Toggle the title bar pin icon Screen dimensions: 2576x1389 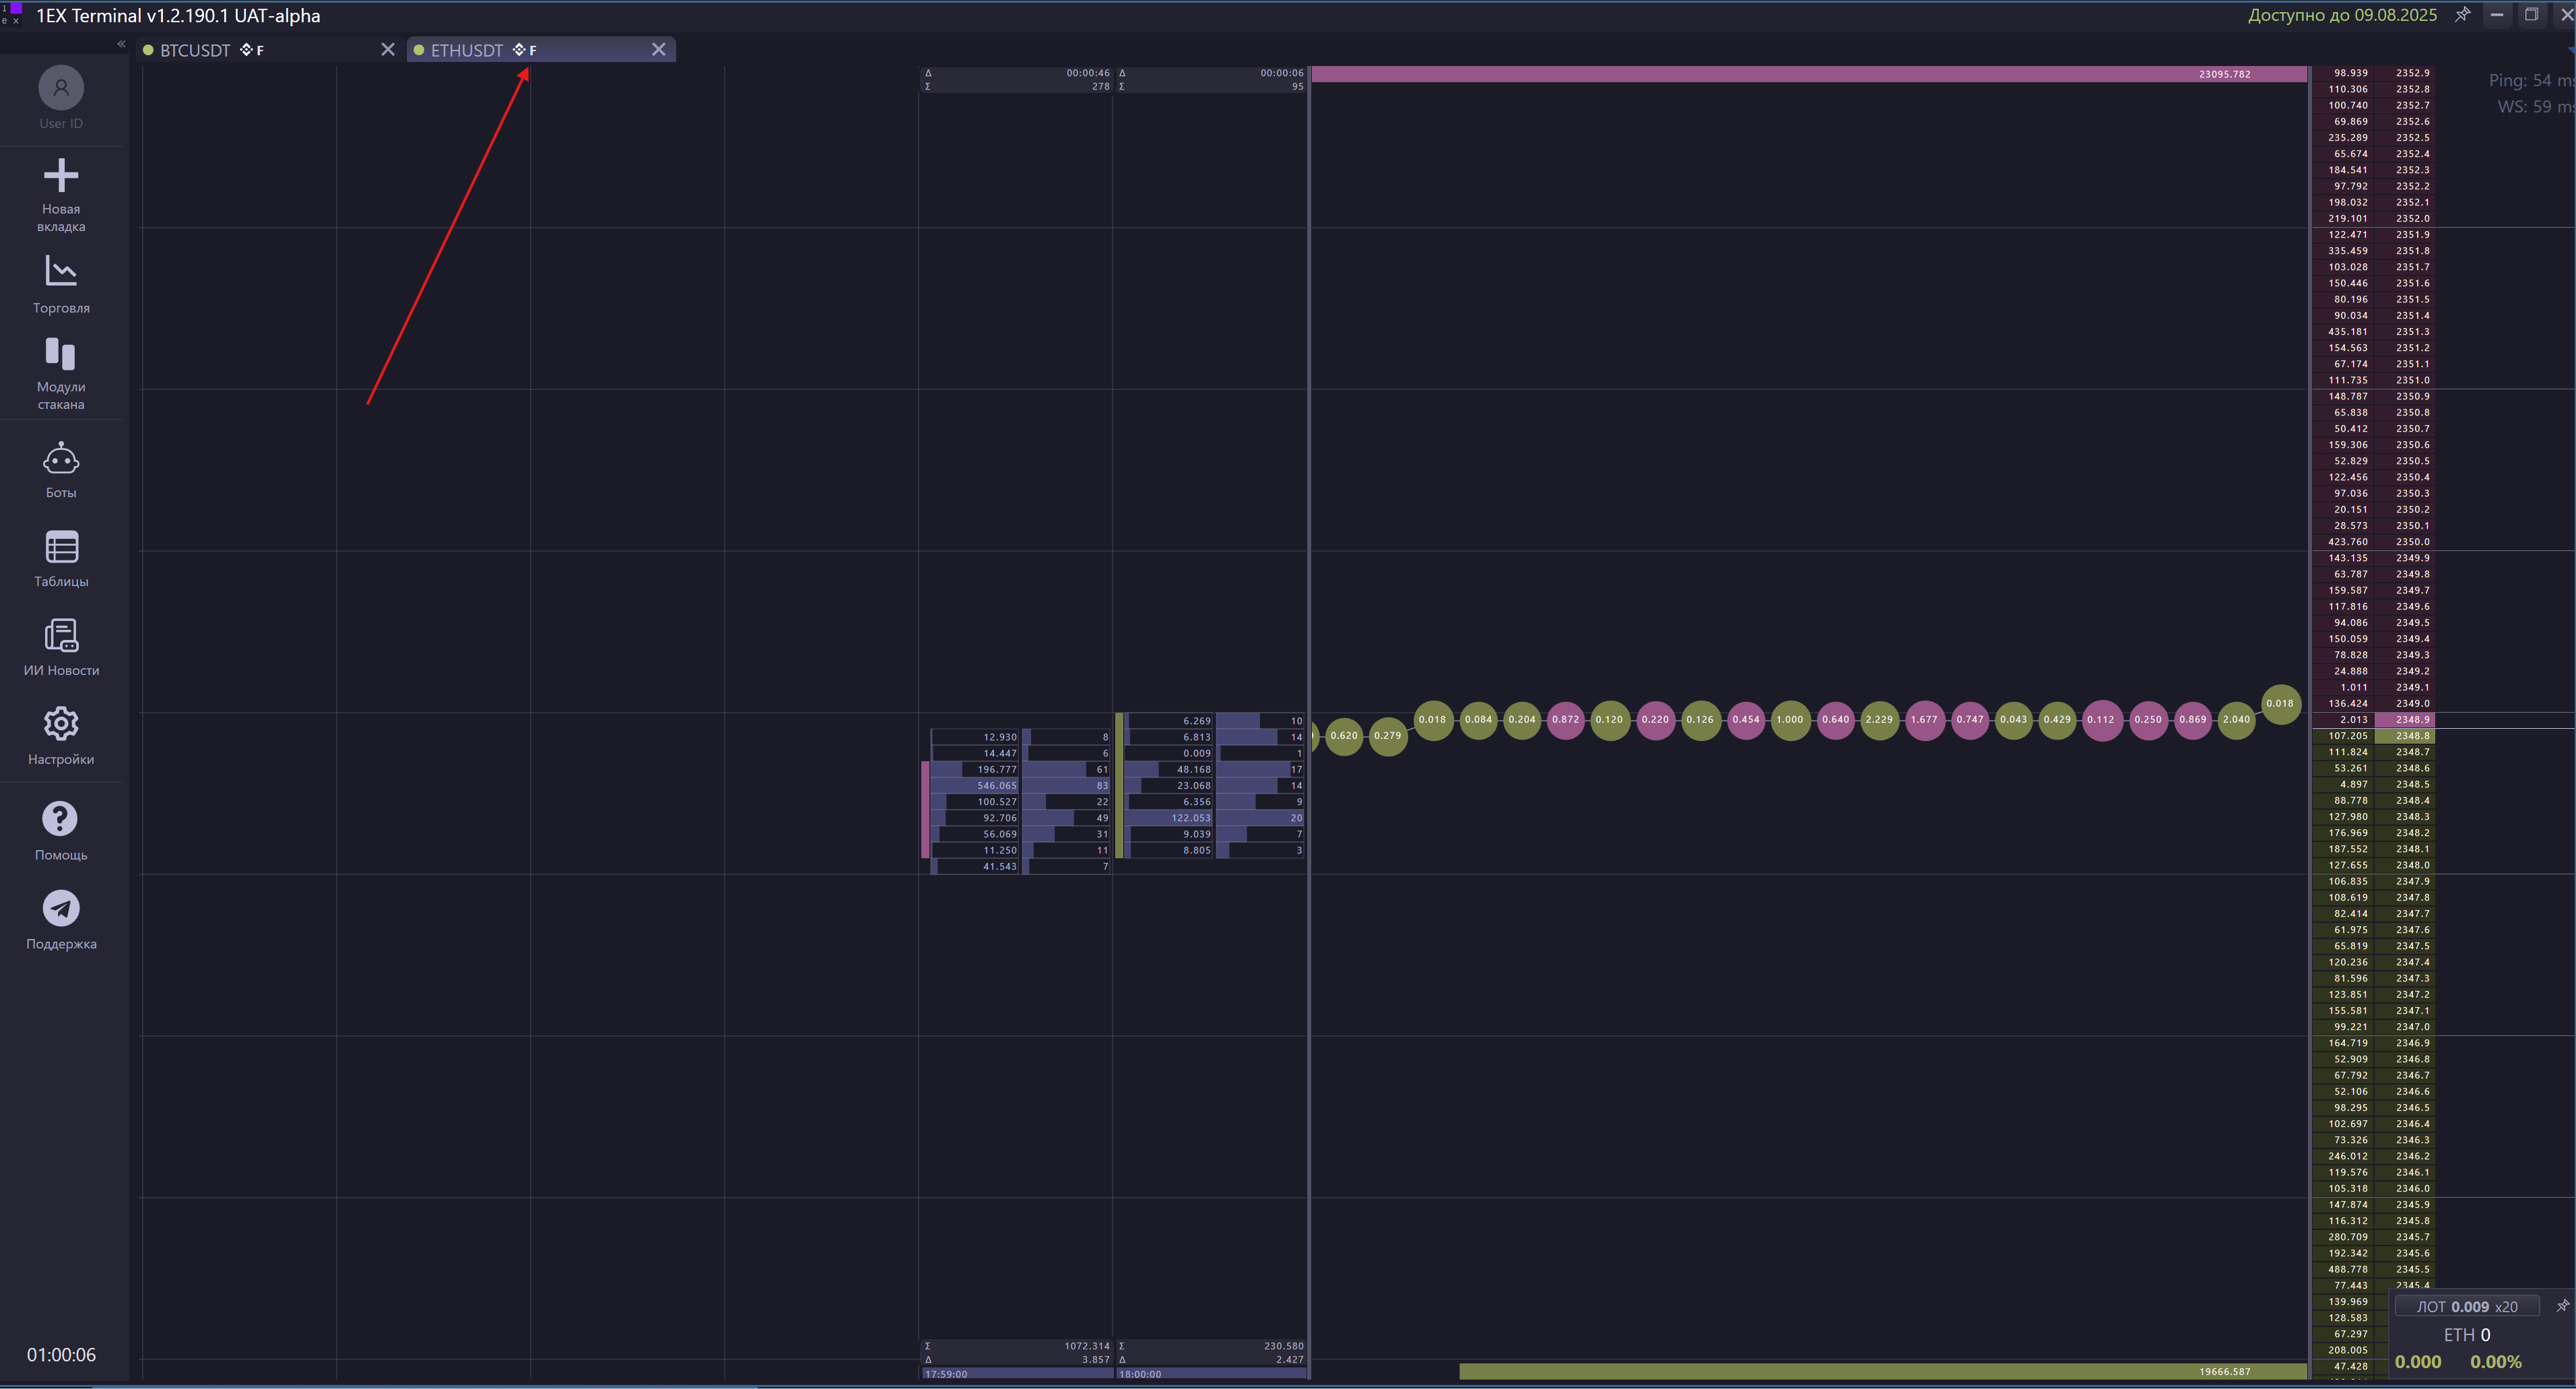pyautogui.click(x=2462, y=15)
